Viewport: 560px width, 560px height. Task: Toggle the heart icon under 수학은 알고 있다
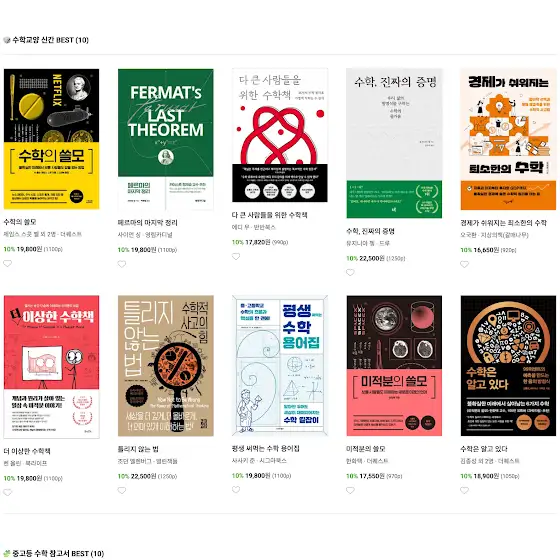(x=464, y=490)
